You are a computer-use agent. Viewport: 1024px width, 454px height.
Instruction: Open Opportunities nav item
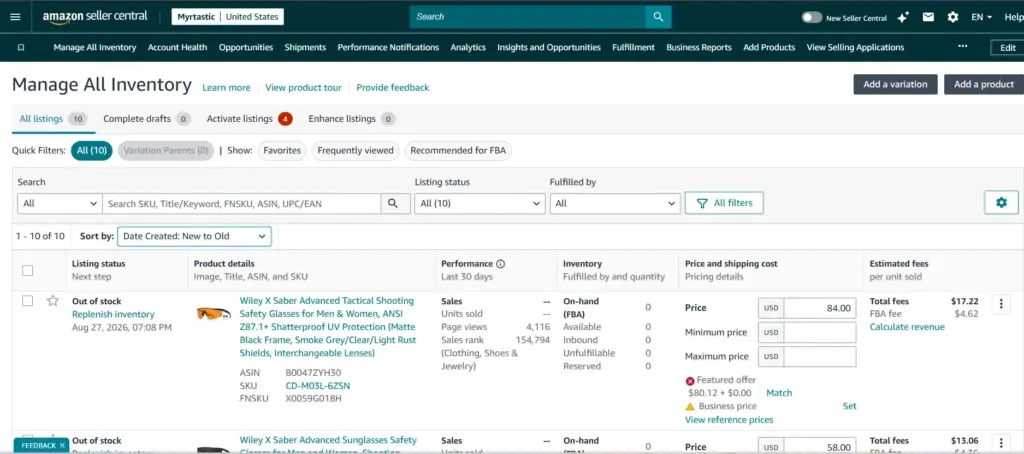(x=246, y=48)
